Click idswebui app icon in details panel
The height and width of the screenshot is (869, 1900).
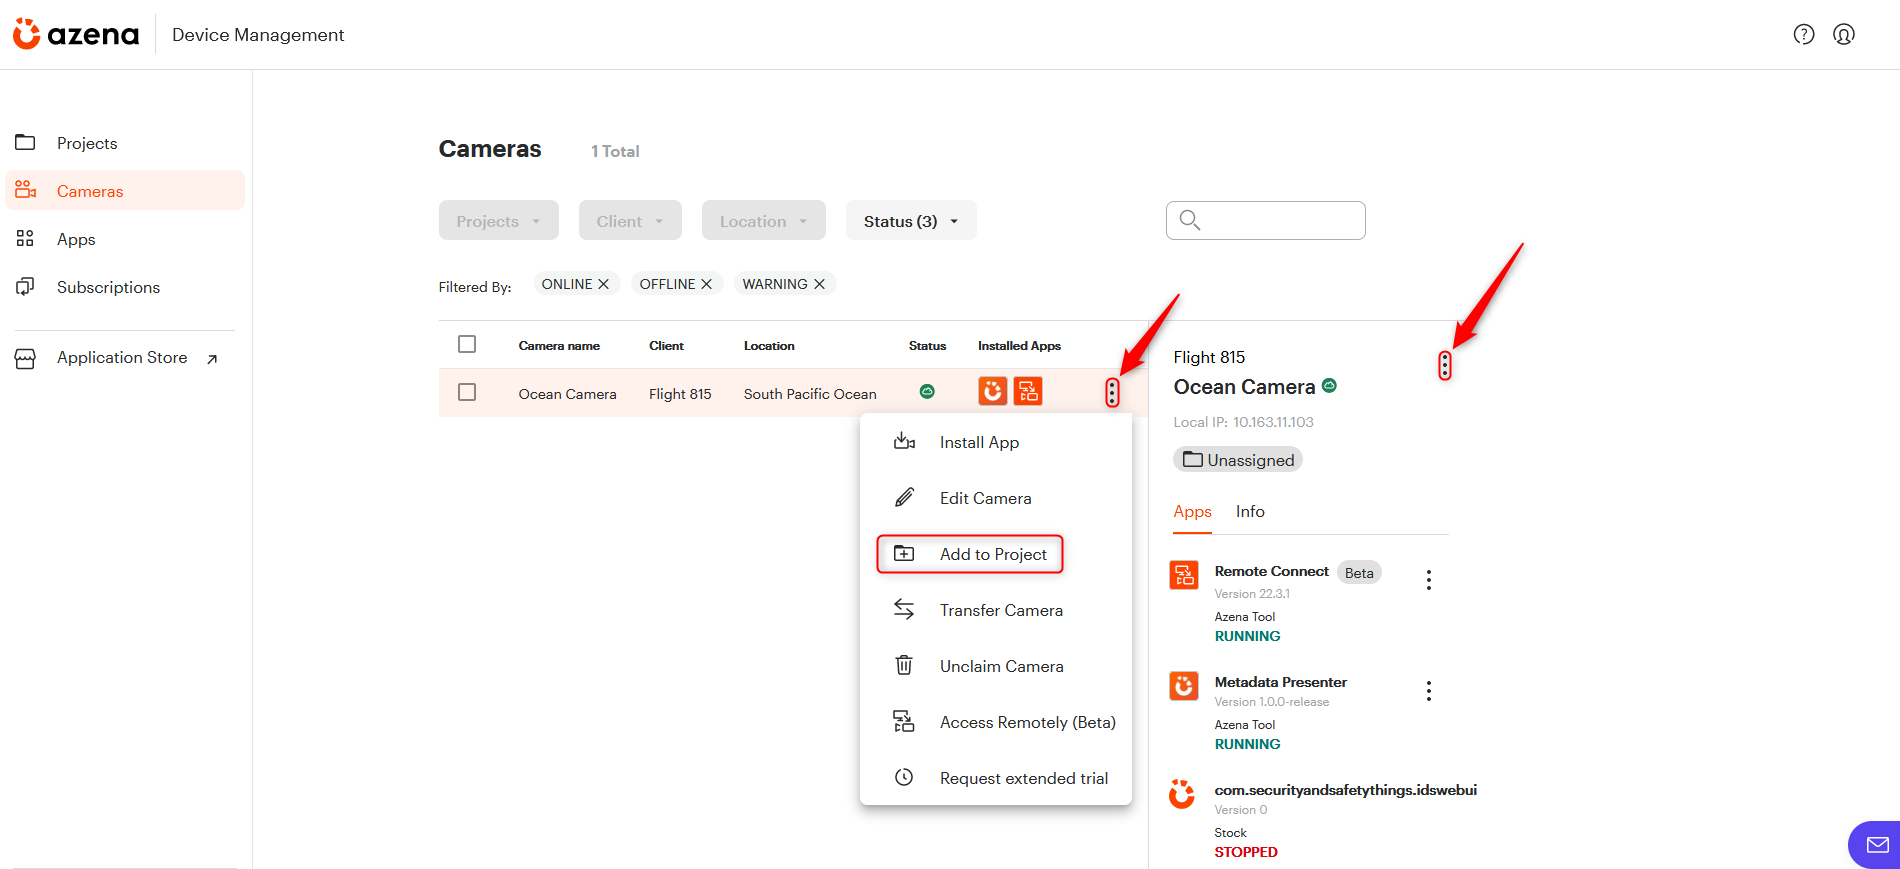pyautogui.click(x=1182, y=794)
